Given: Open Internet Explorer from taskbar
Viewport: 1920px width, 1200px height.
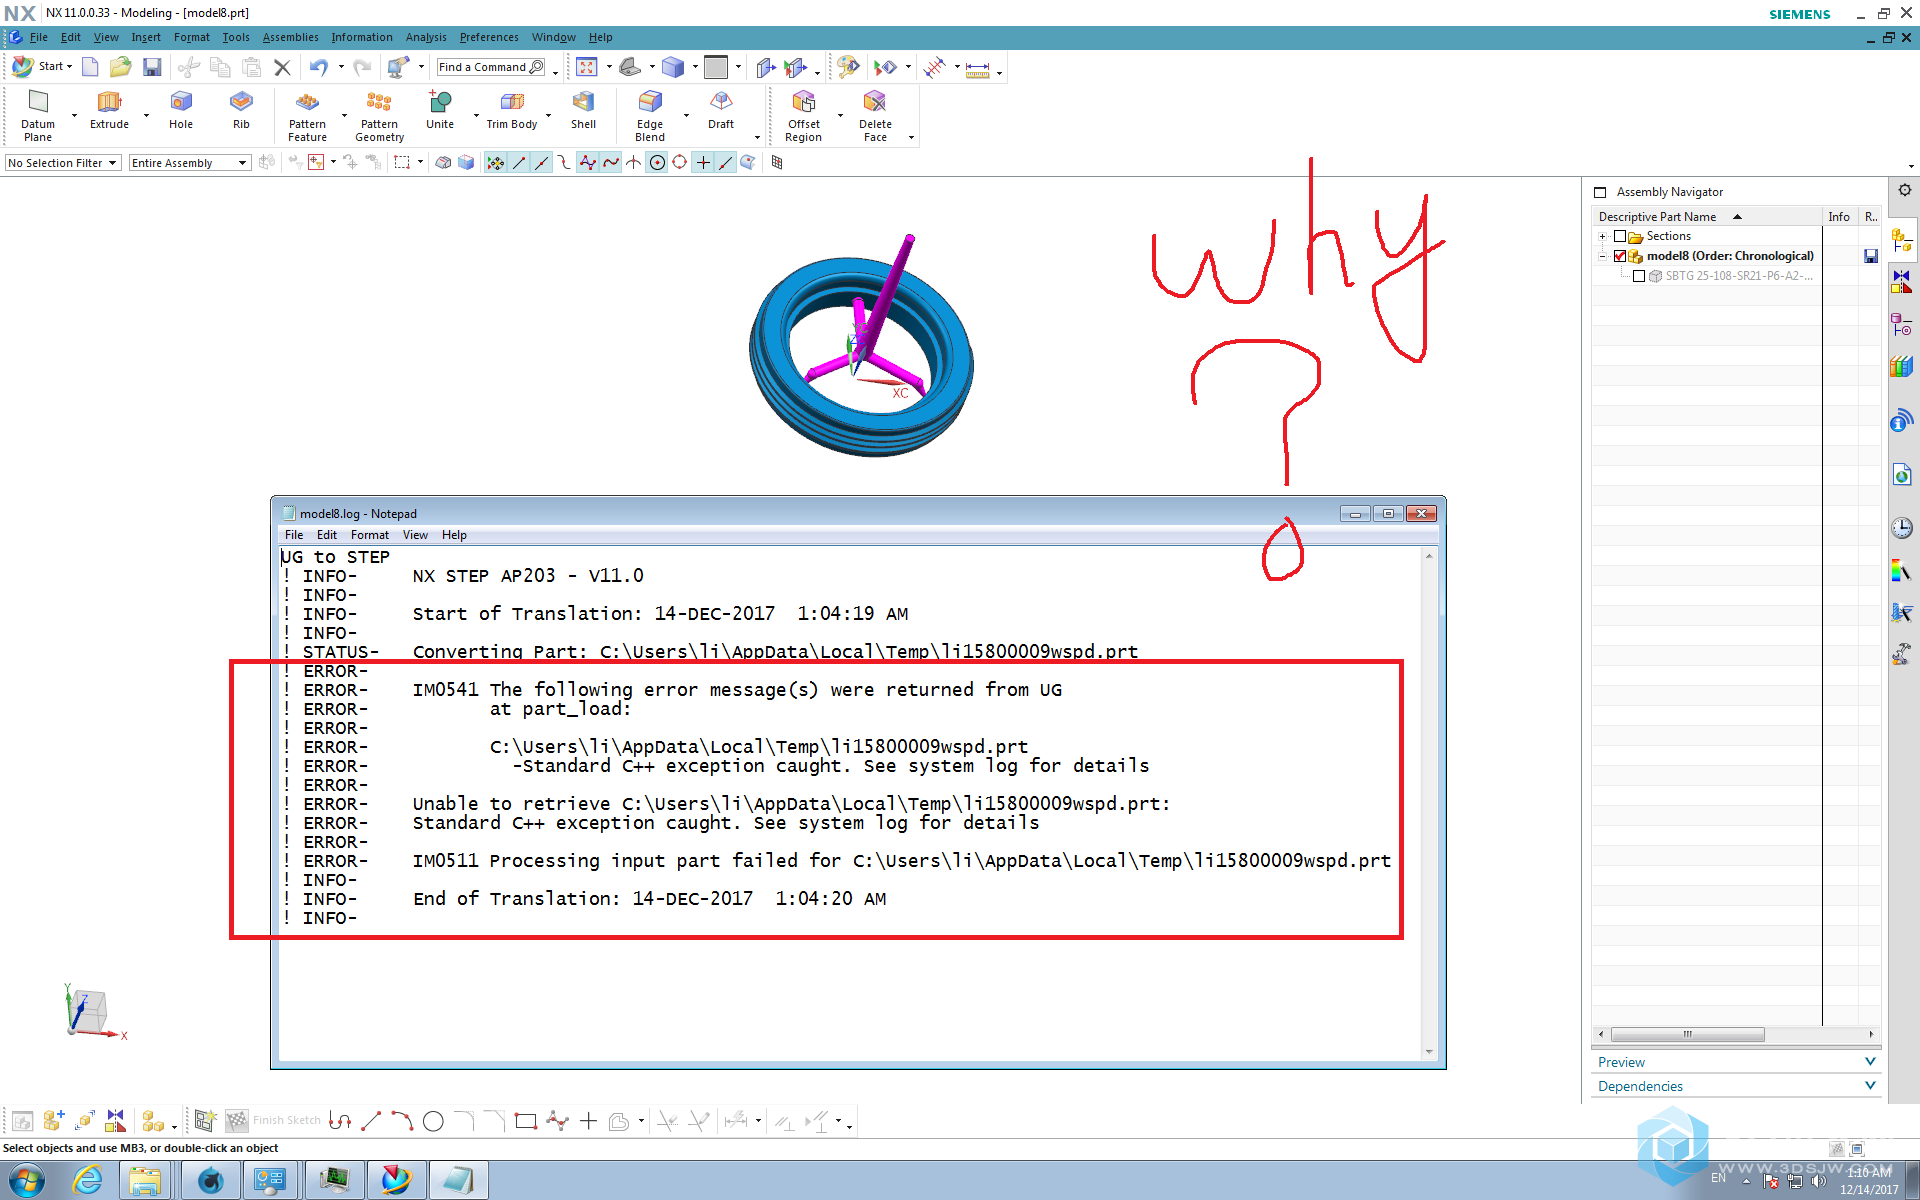Looking at the screenshot, I should tap(87, 1181).
